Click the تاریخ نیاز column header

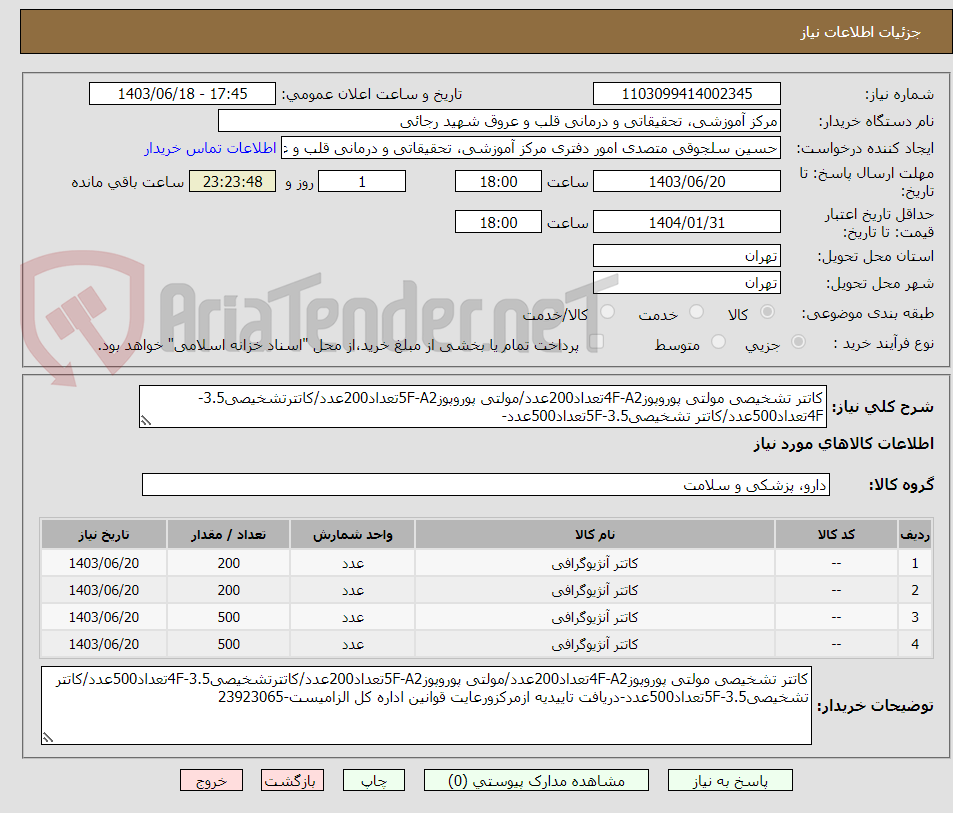point(104,535)
